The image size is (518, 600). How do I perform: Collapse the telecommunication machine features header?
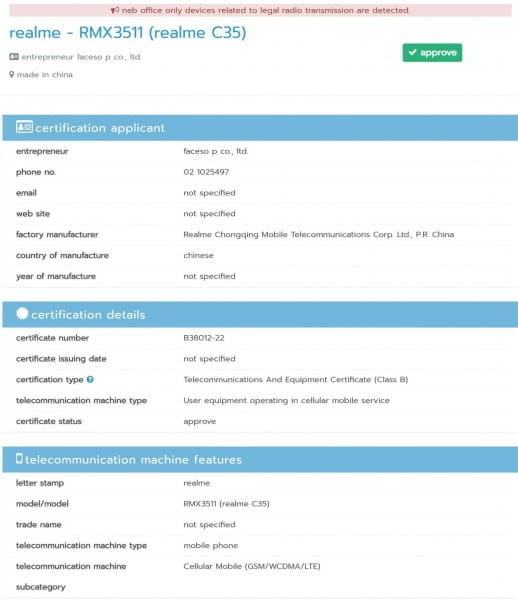pyautogui.click(x=260, y=459)
